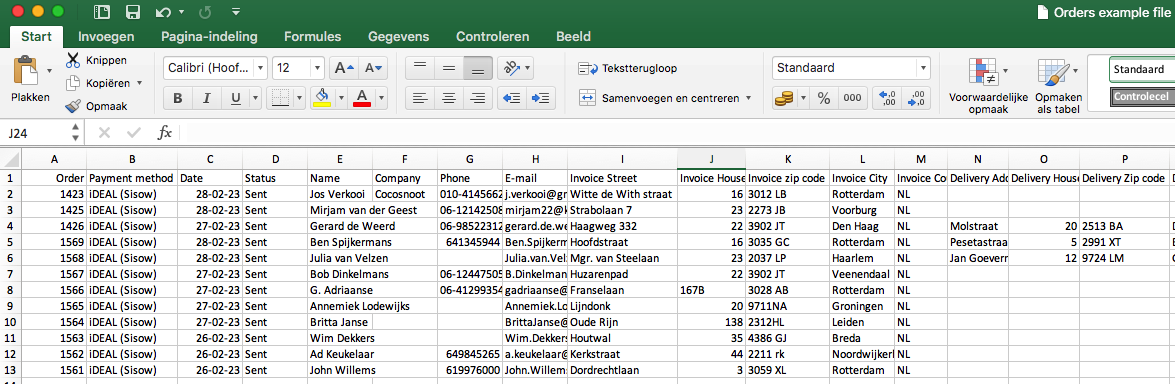
Task: Open the Standaard number format dropdown
Action: (x=922, y=68)
